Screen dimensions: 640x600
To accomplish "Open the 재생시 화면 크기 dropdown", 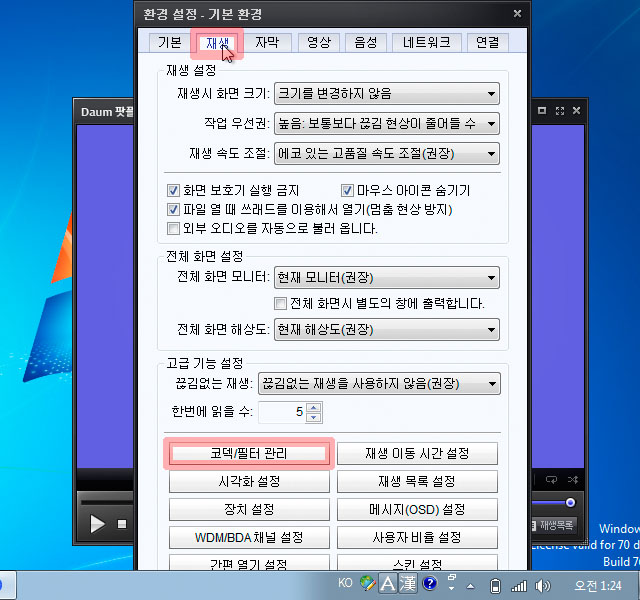I will click(x=386, y=94).
